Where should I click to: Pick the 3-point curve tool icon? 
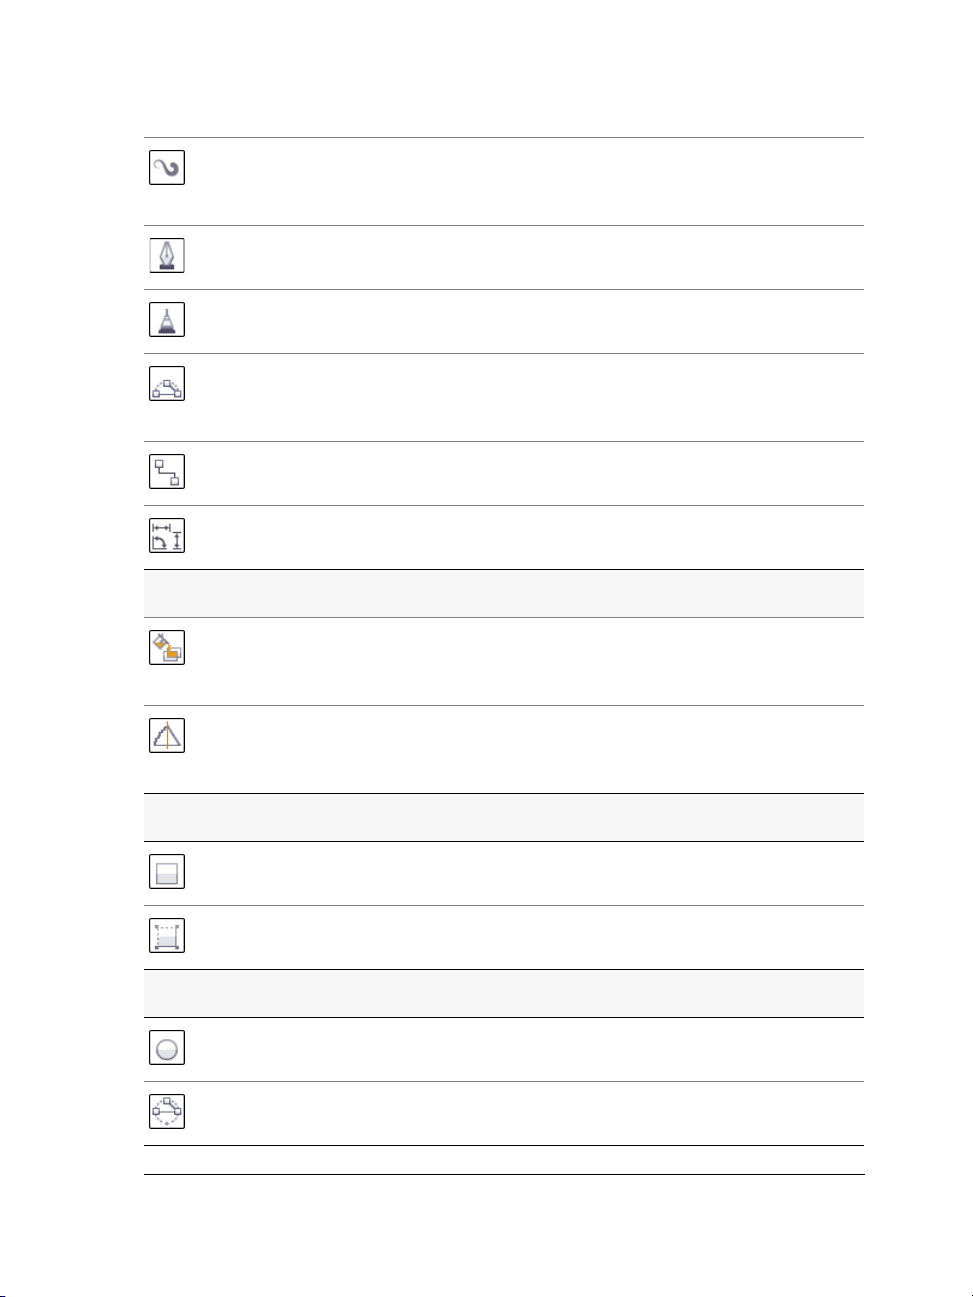(167, 383)
